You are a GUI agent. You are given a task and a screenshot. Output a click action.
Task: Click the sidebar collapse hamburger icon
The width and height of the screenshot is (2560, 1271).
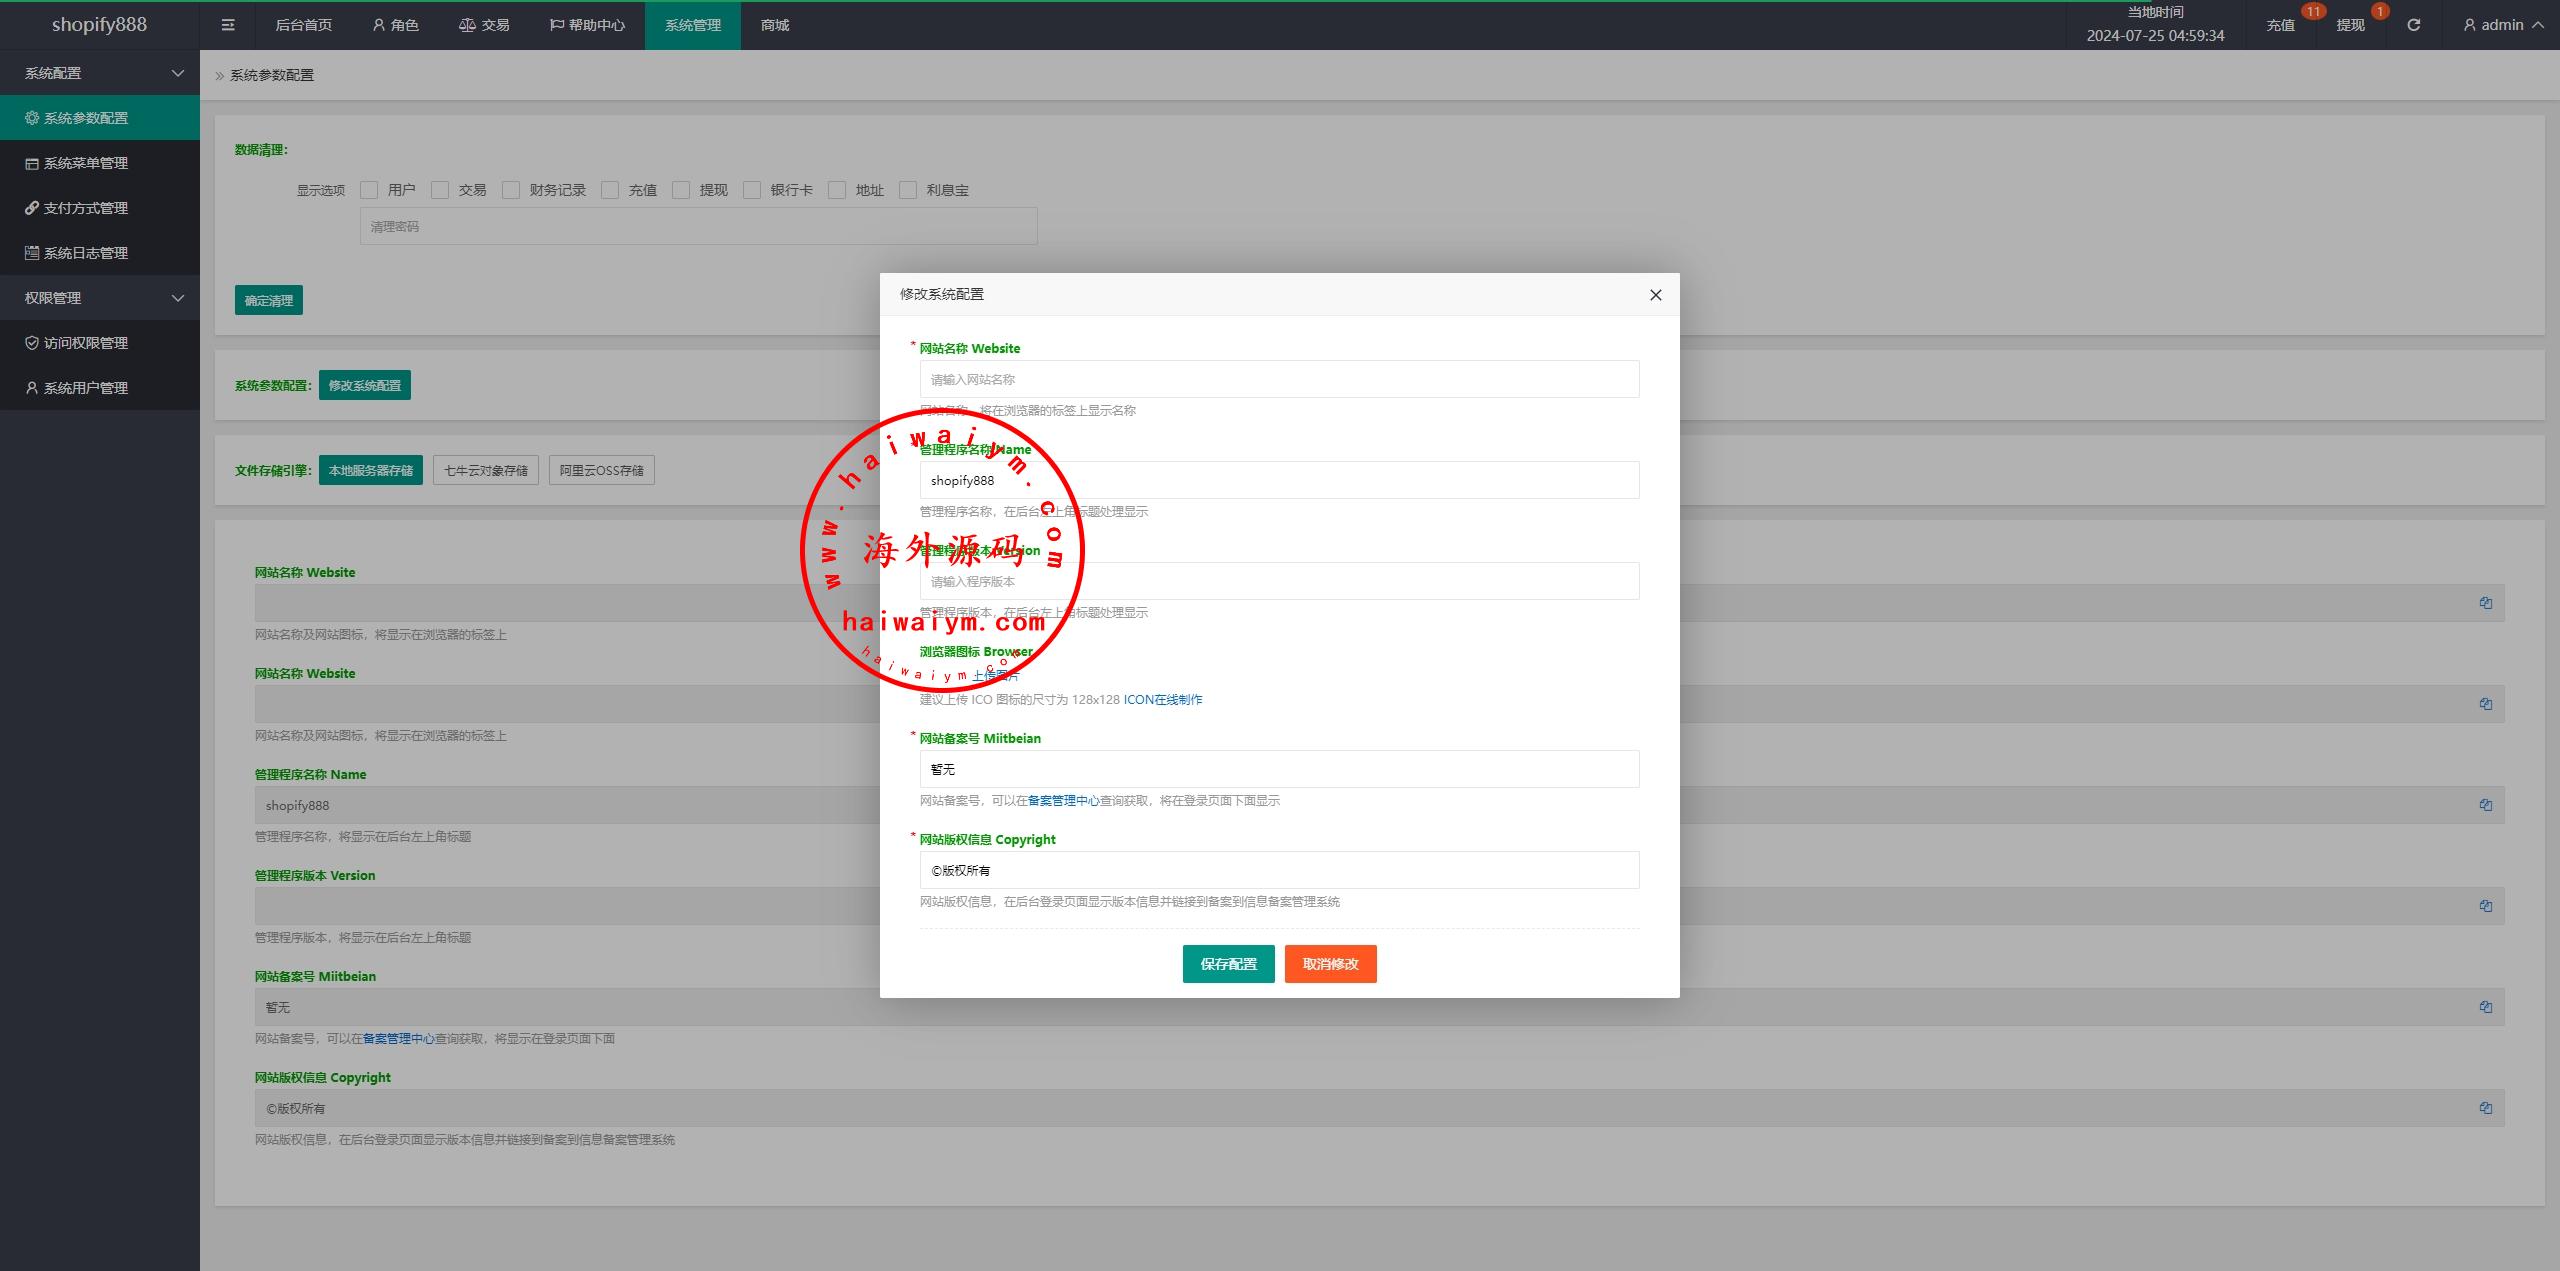tap(228, 25)
